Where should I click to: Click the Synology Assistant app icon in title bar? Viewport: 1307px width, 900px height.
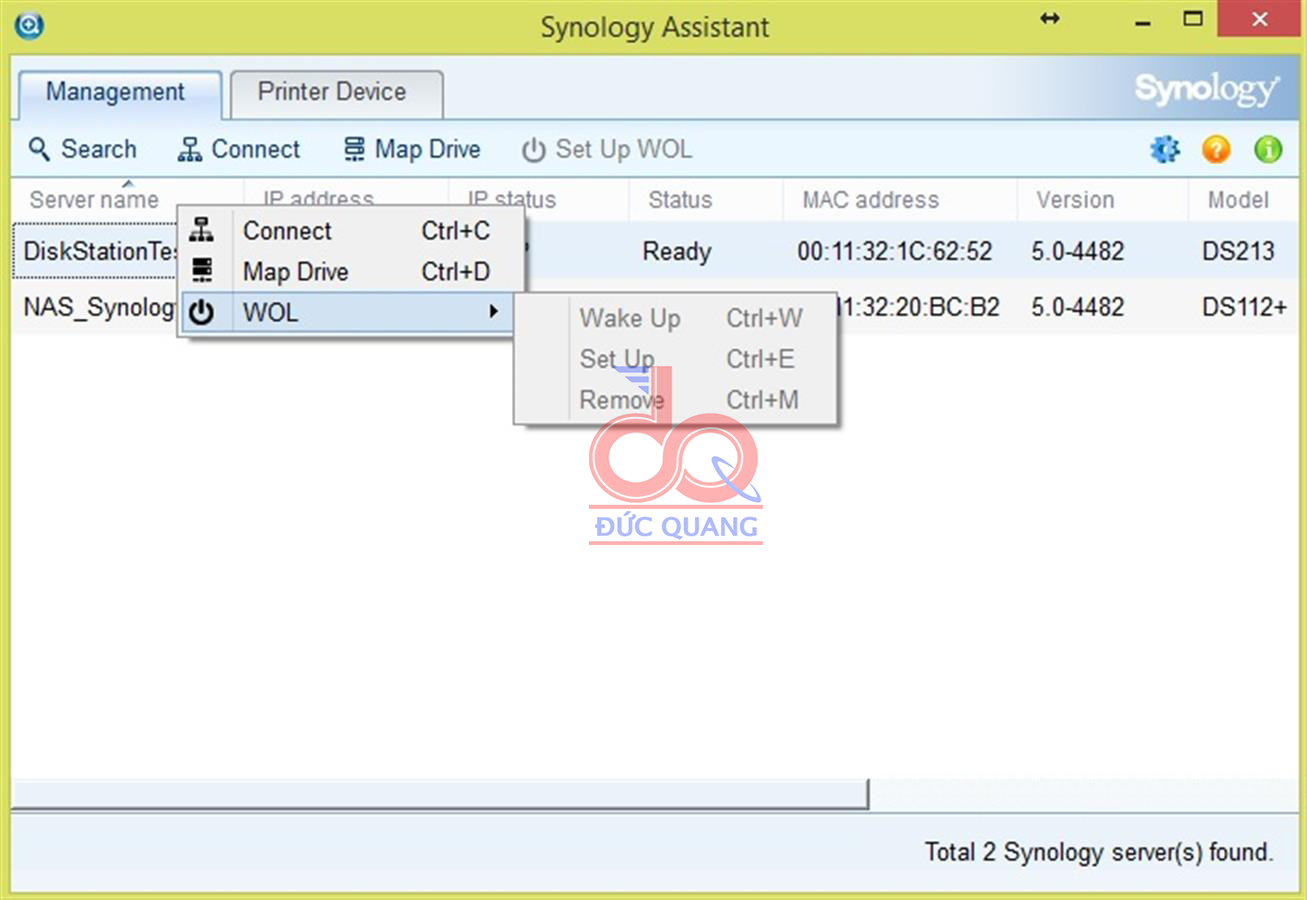point(29,26)
